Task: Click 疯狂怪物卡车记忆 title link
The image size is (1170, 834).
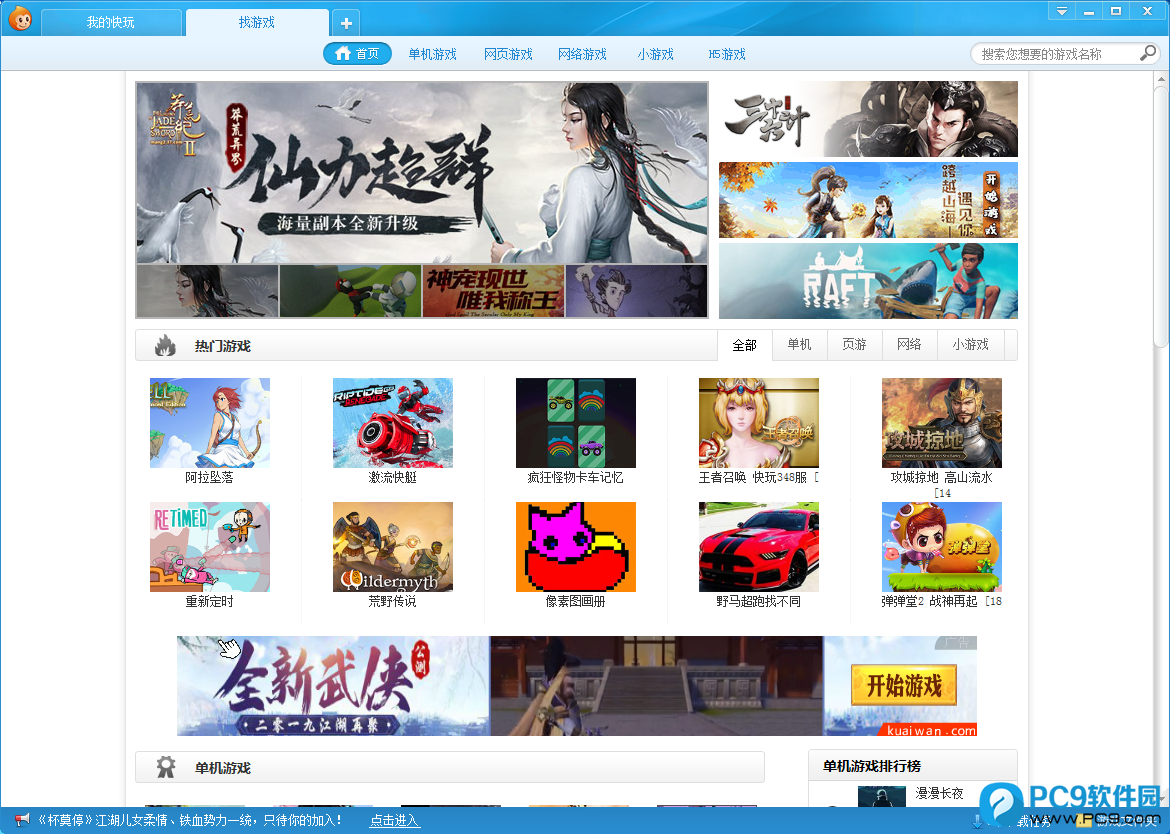Action: pos(575,477)
